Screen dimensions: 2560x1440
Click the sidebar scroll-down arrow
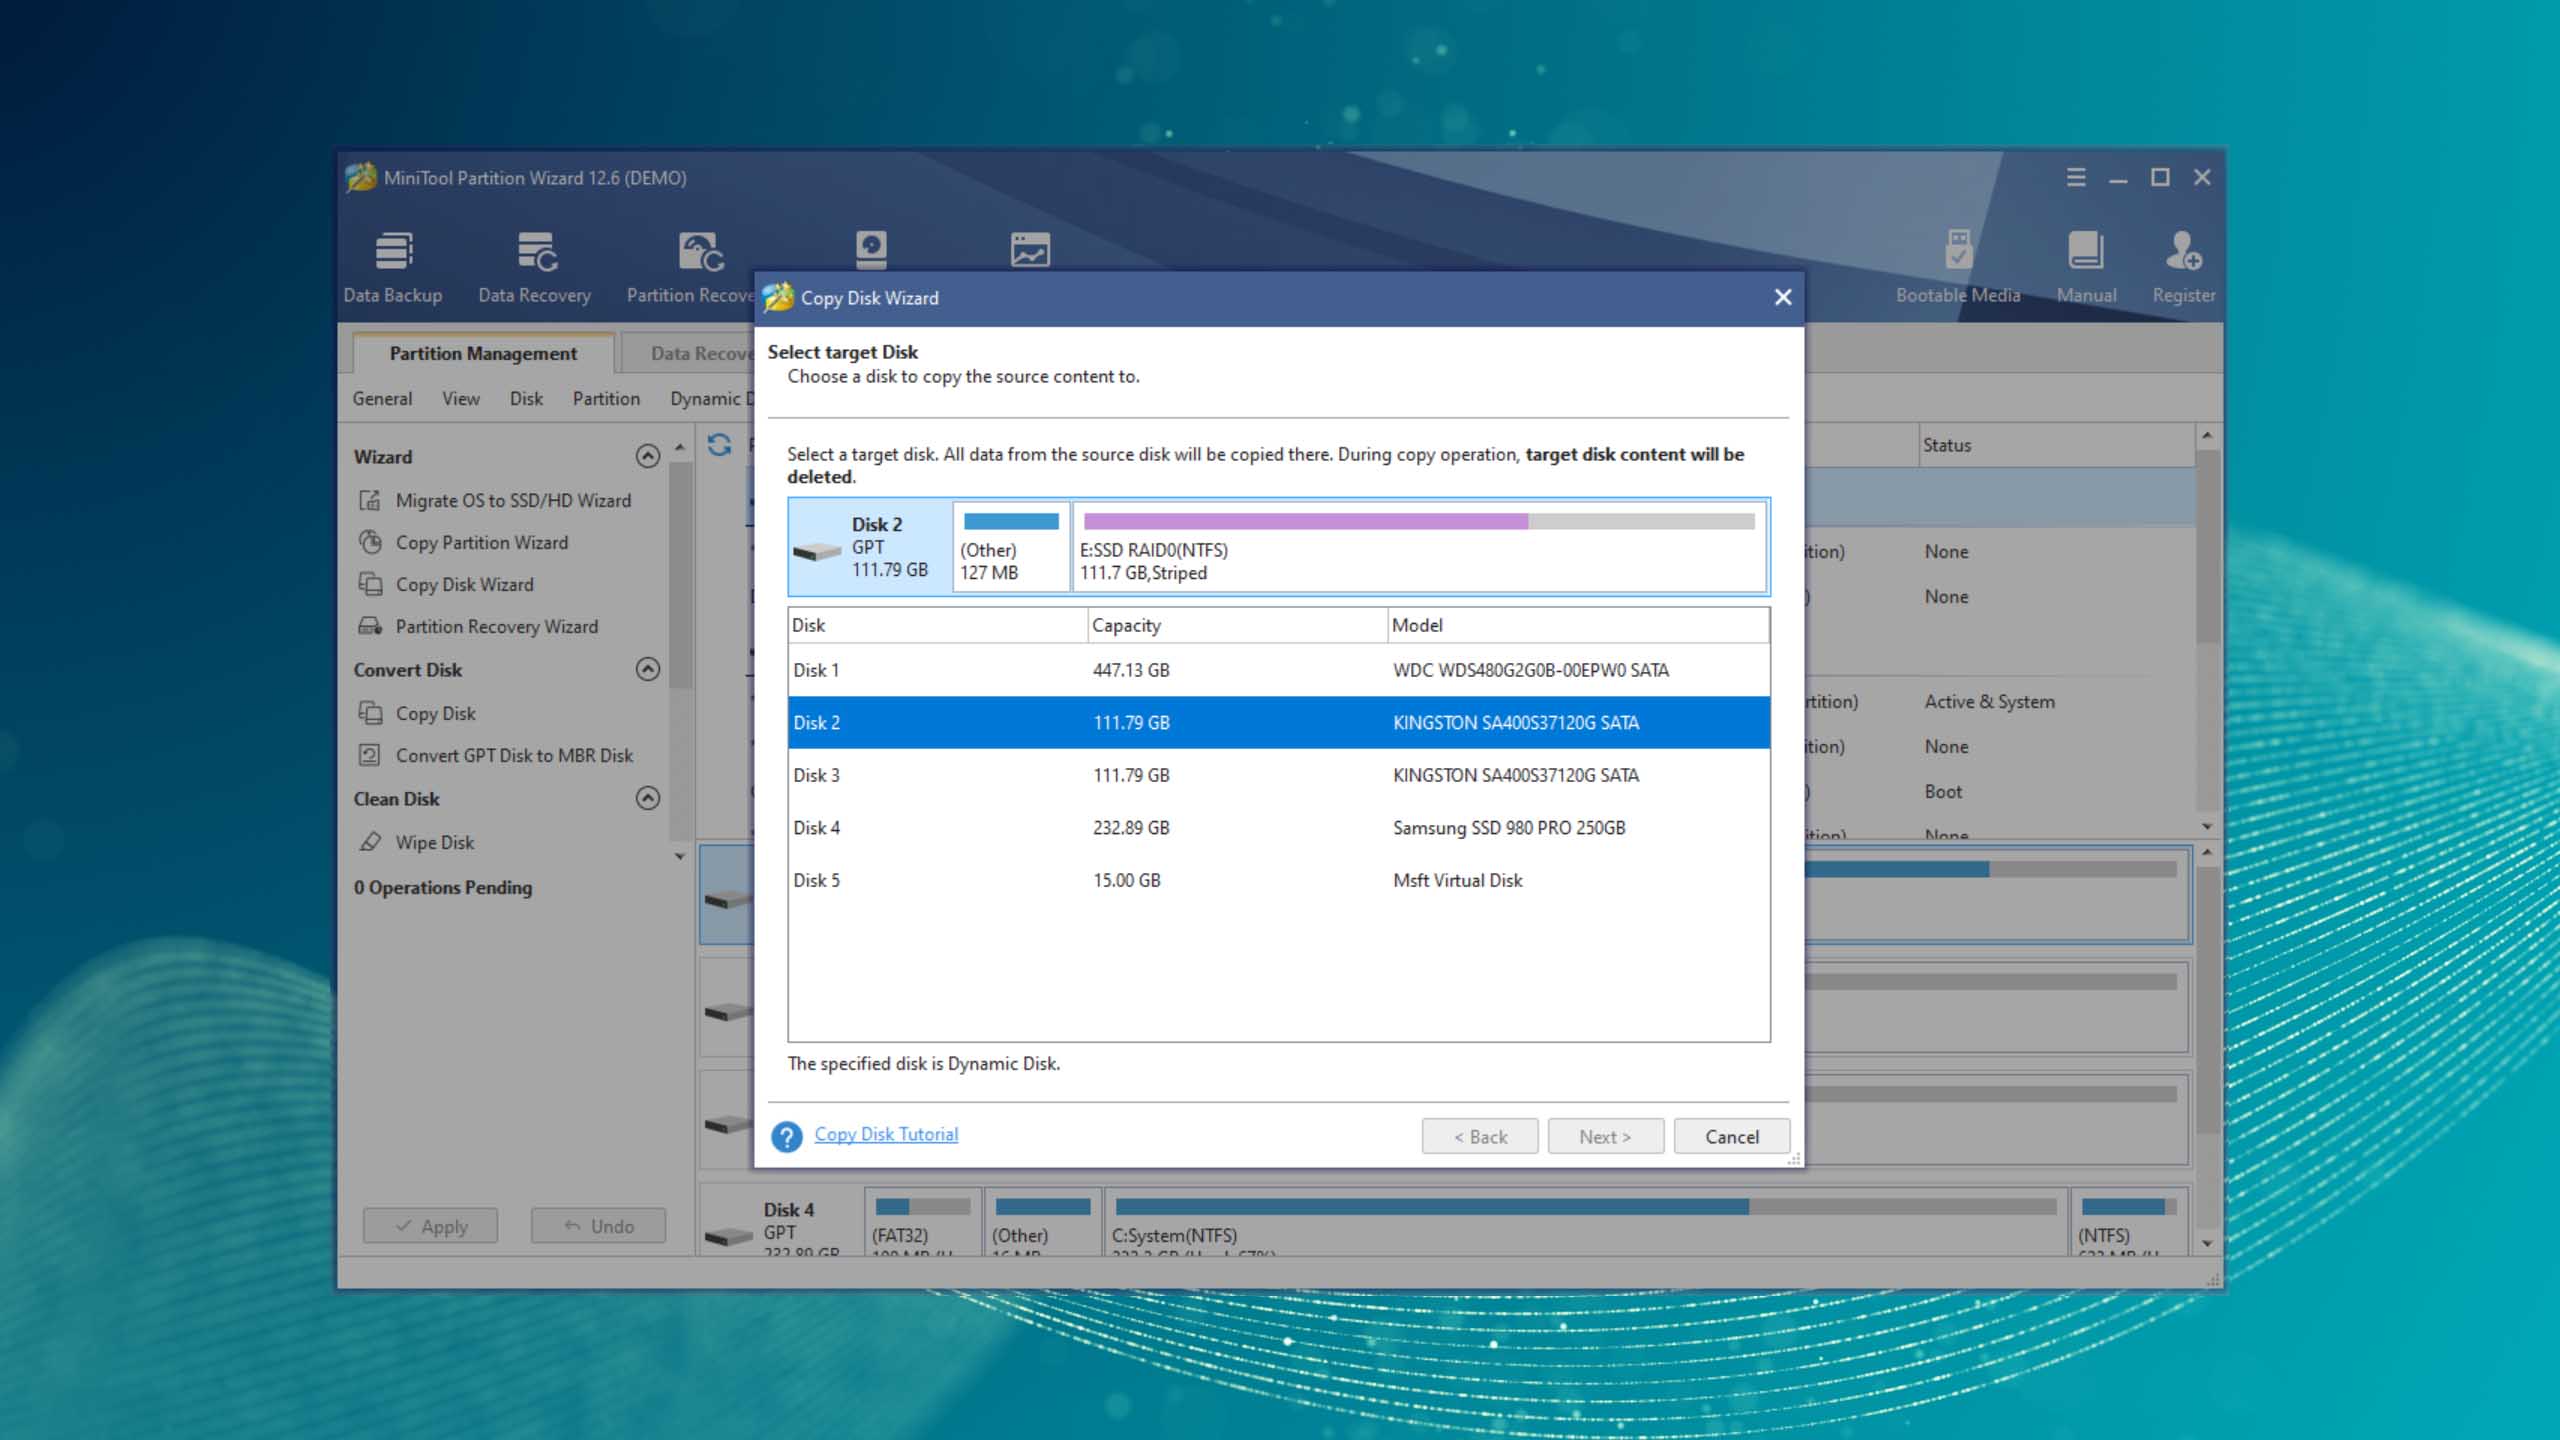680,857
